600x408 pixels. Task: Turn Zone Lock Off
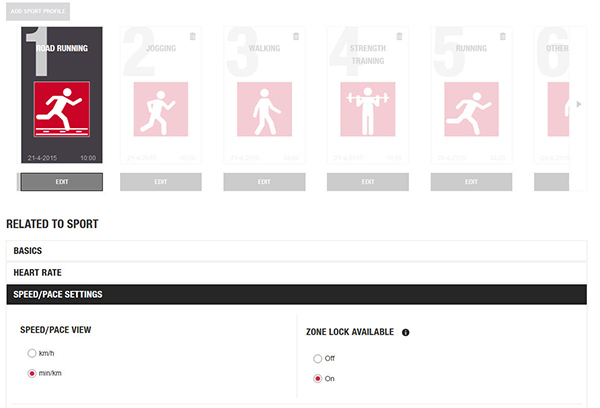(x=318, y=358)
